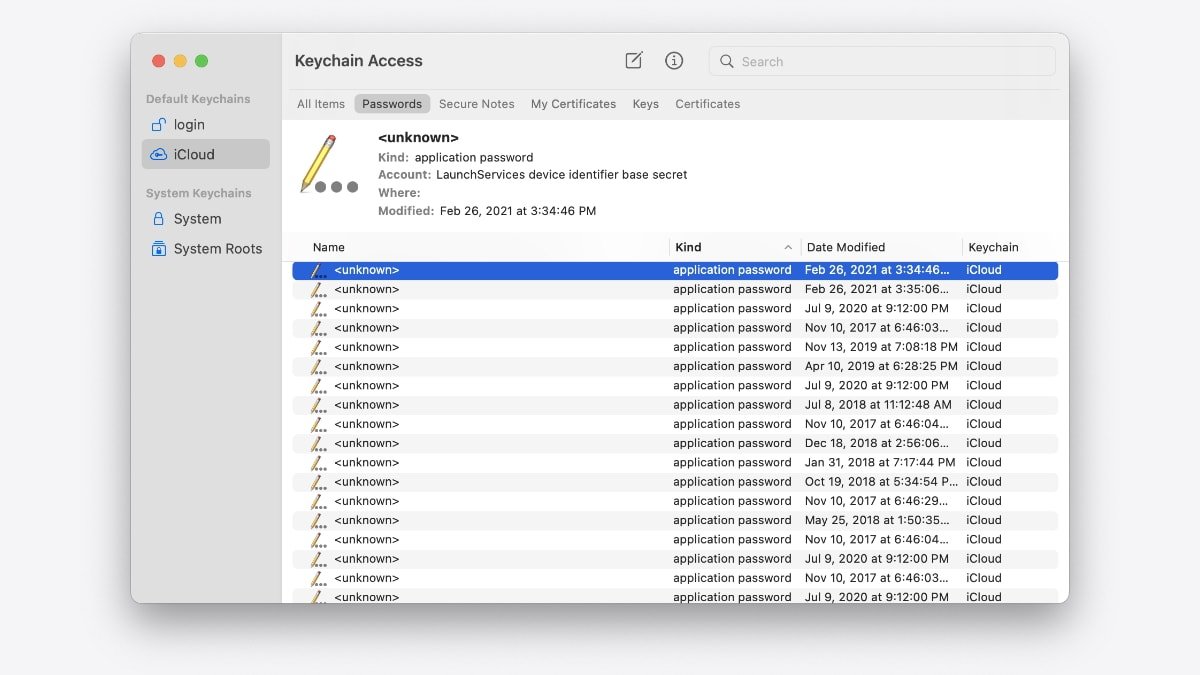Open the Secure Notes tab
Image resolution: width=1200 pixels, height=675 pixels.
click(x=476, y=104)
